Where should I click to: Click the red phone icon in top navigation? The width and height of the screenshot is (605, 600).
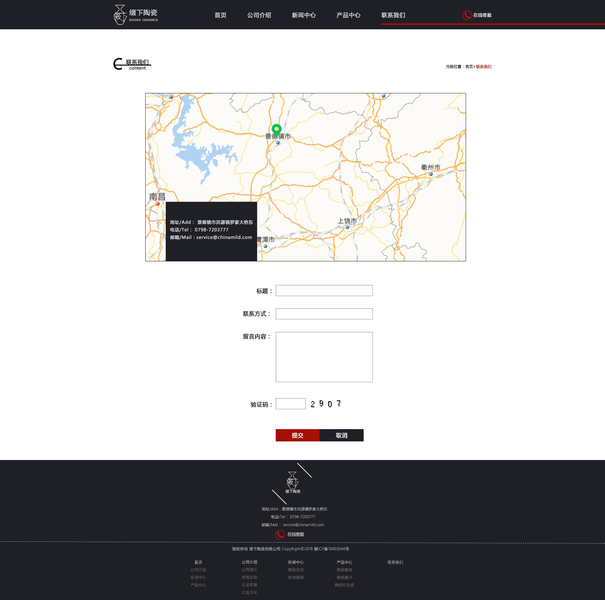pyautogui.click(x=467, y=15)
